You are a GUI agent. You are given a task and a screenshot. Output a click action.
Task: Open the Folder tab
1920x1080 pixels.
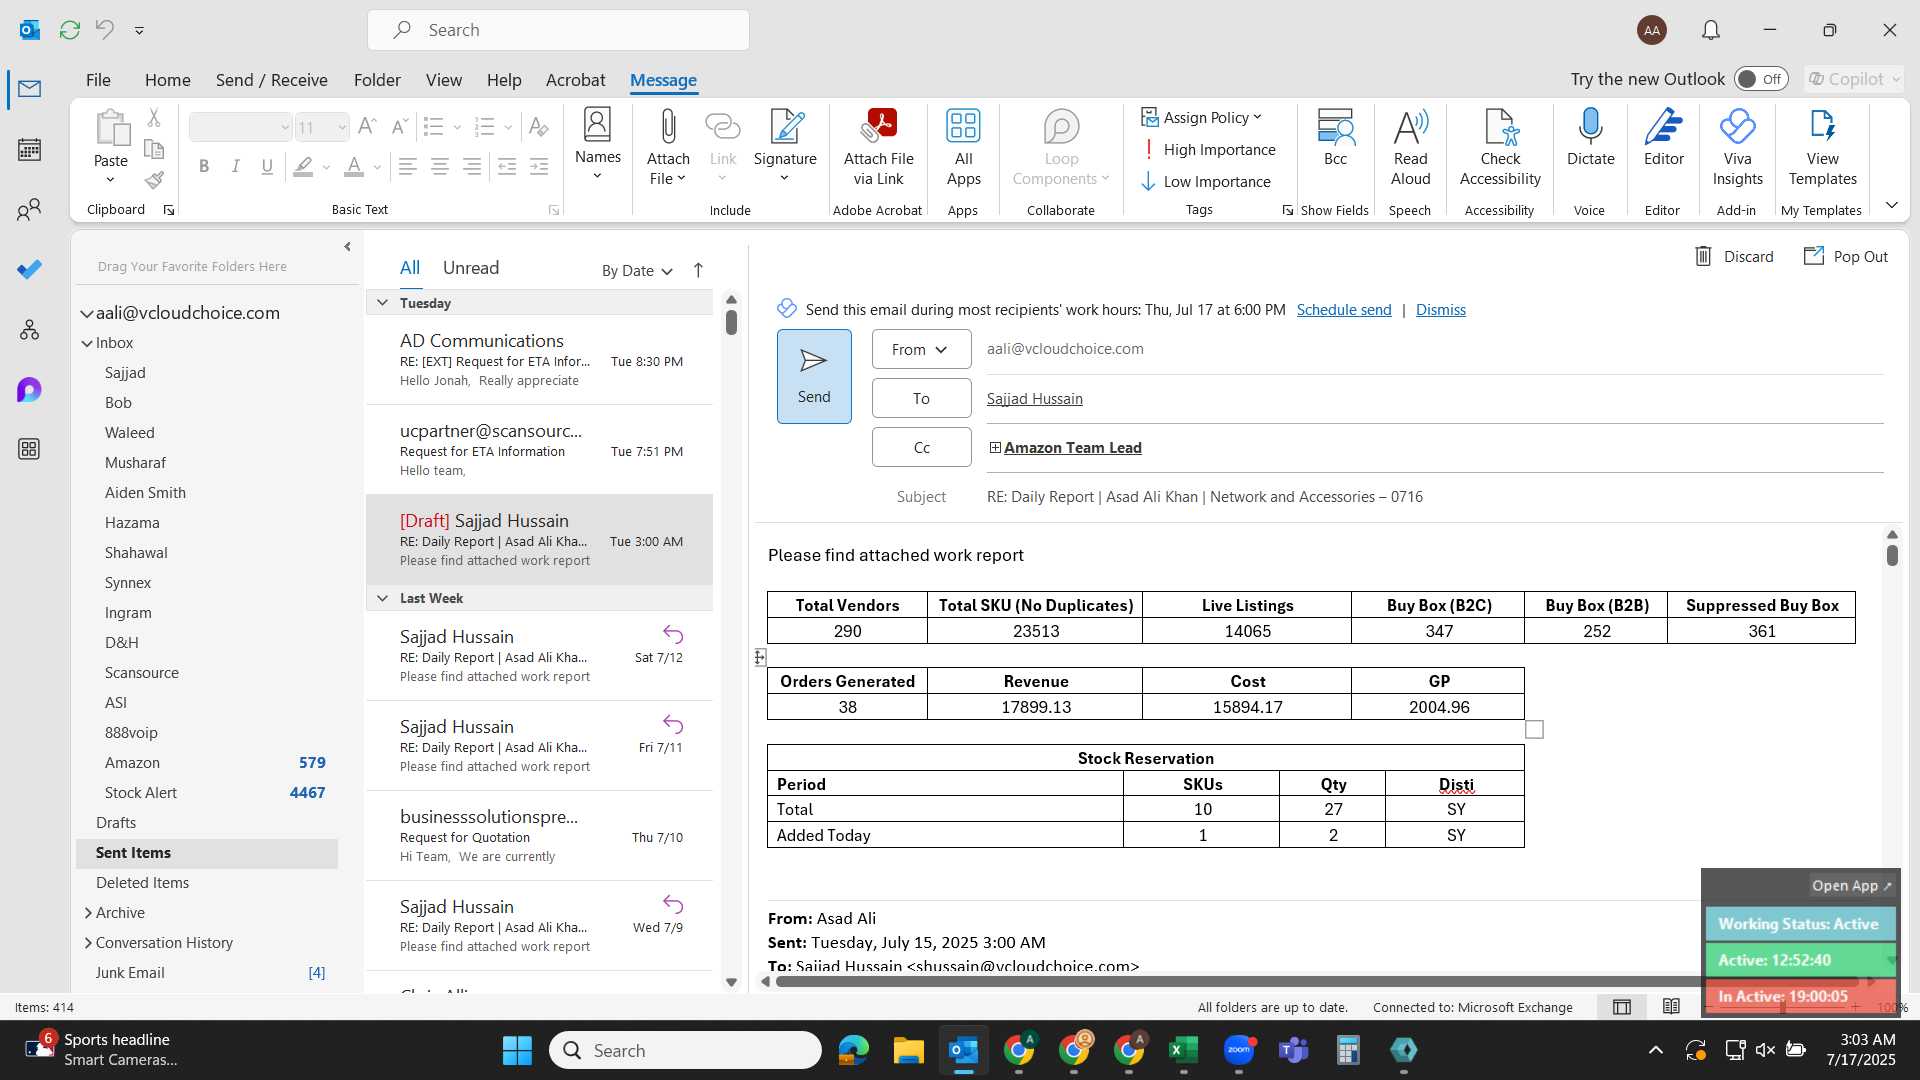pyautogui.click(x=377, y=80)
